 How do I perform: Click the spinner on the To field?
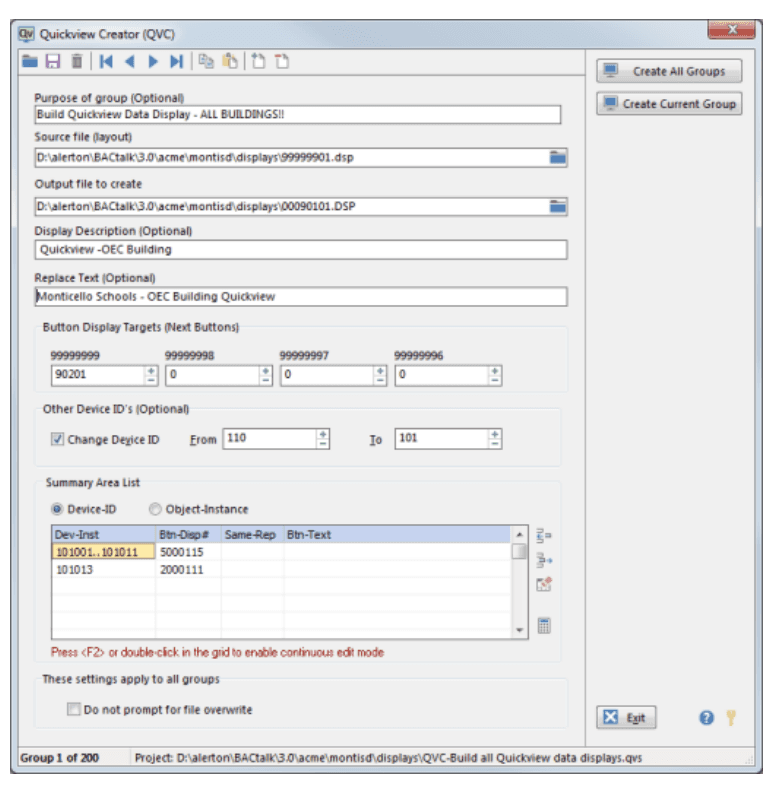pyautogui.click(x=494, y=439)
